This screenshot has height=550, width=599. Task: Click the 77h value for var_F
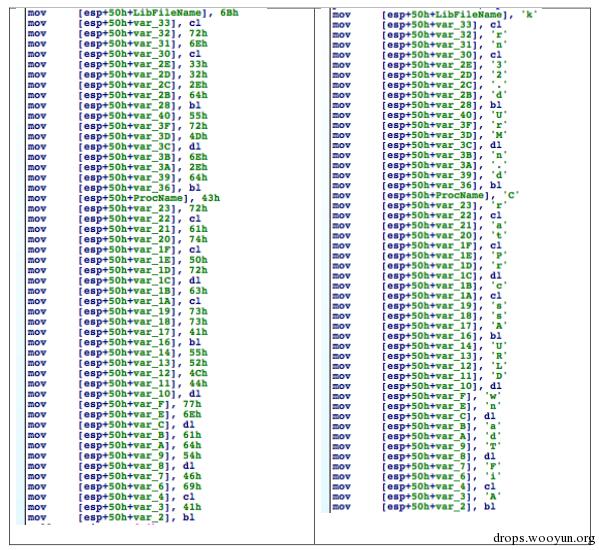192,404
